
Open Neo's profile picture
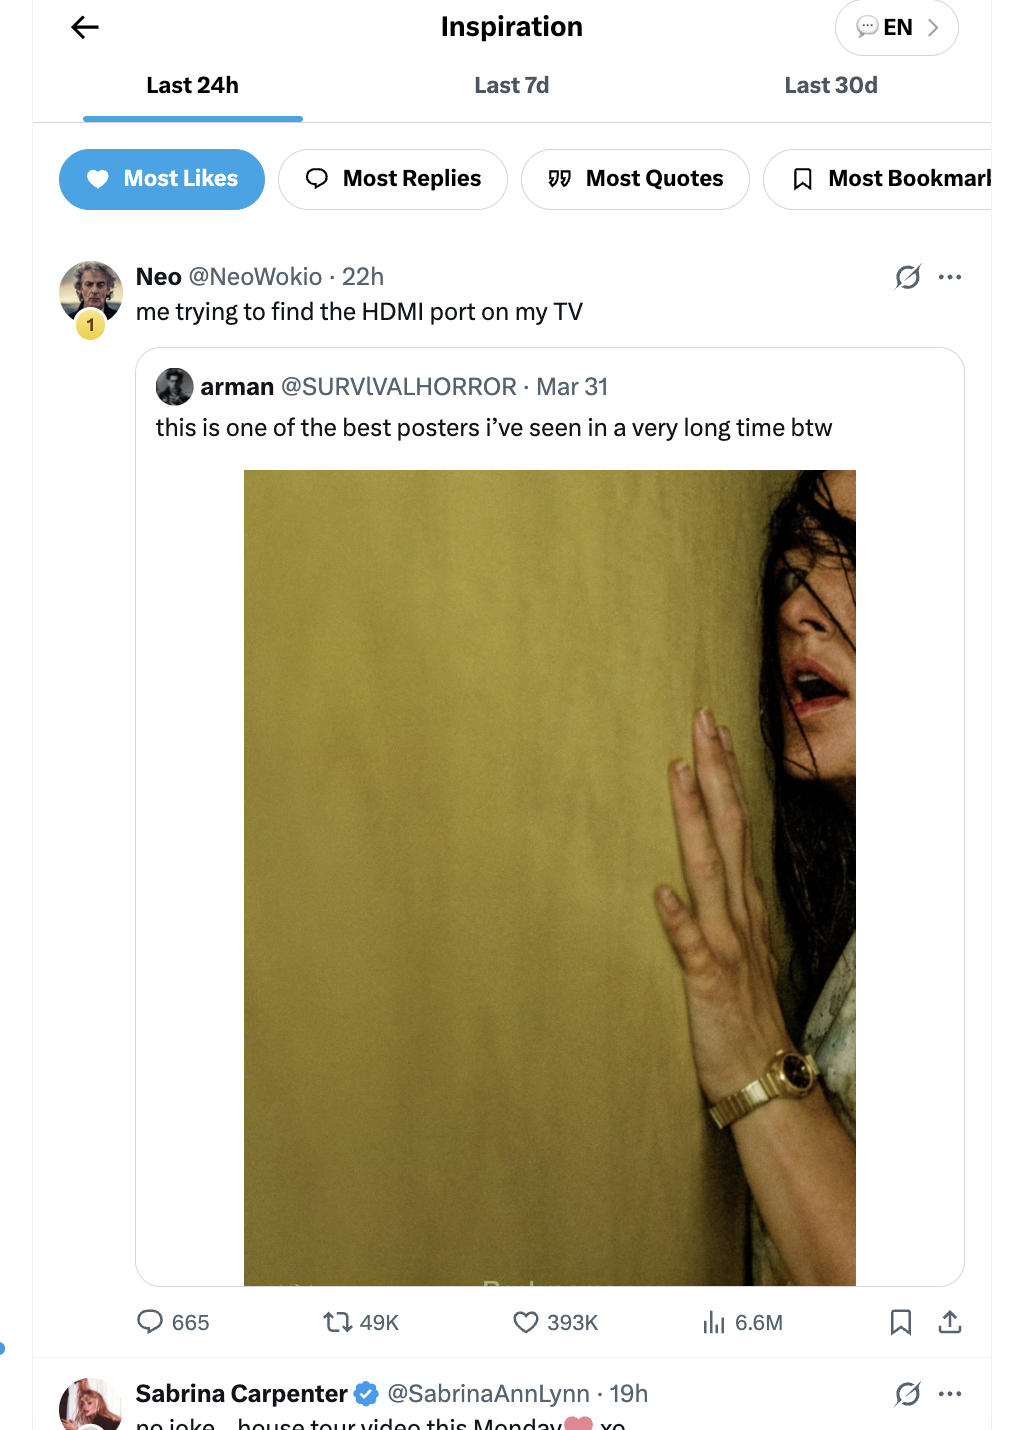[90, 283]
